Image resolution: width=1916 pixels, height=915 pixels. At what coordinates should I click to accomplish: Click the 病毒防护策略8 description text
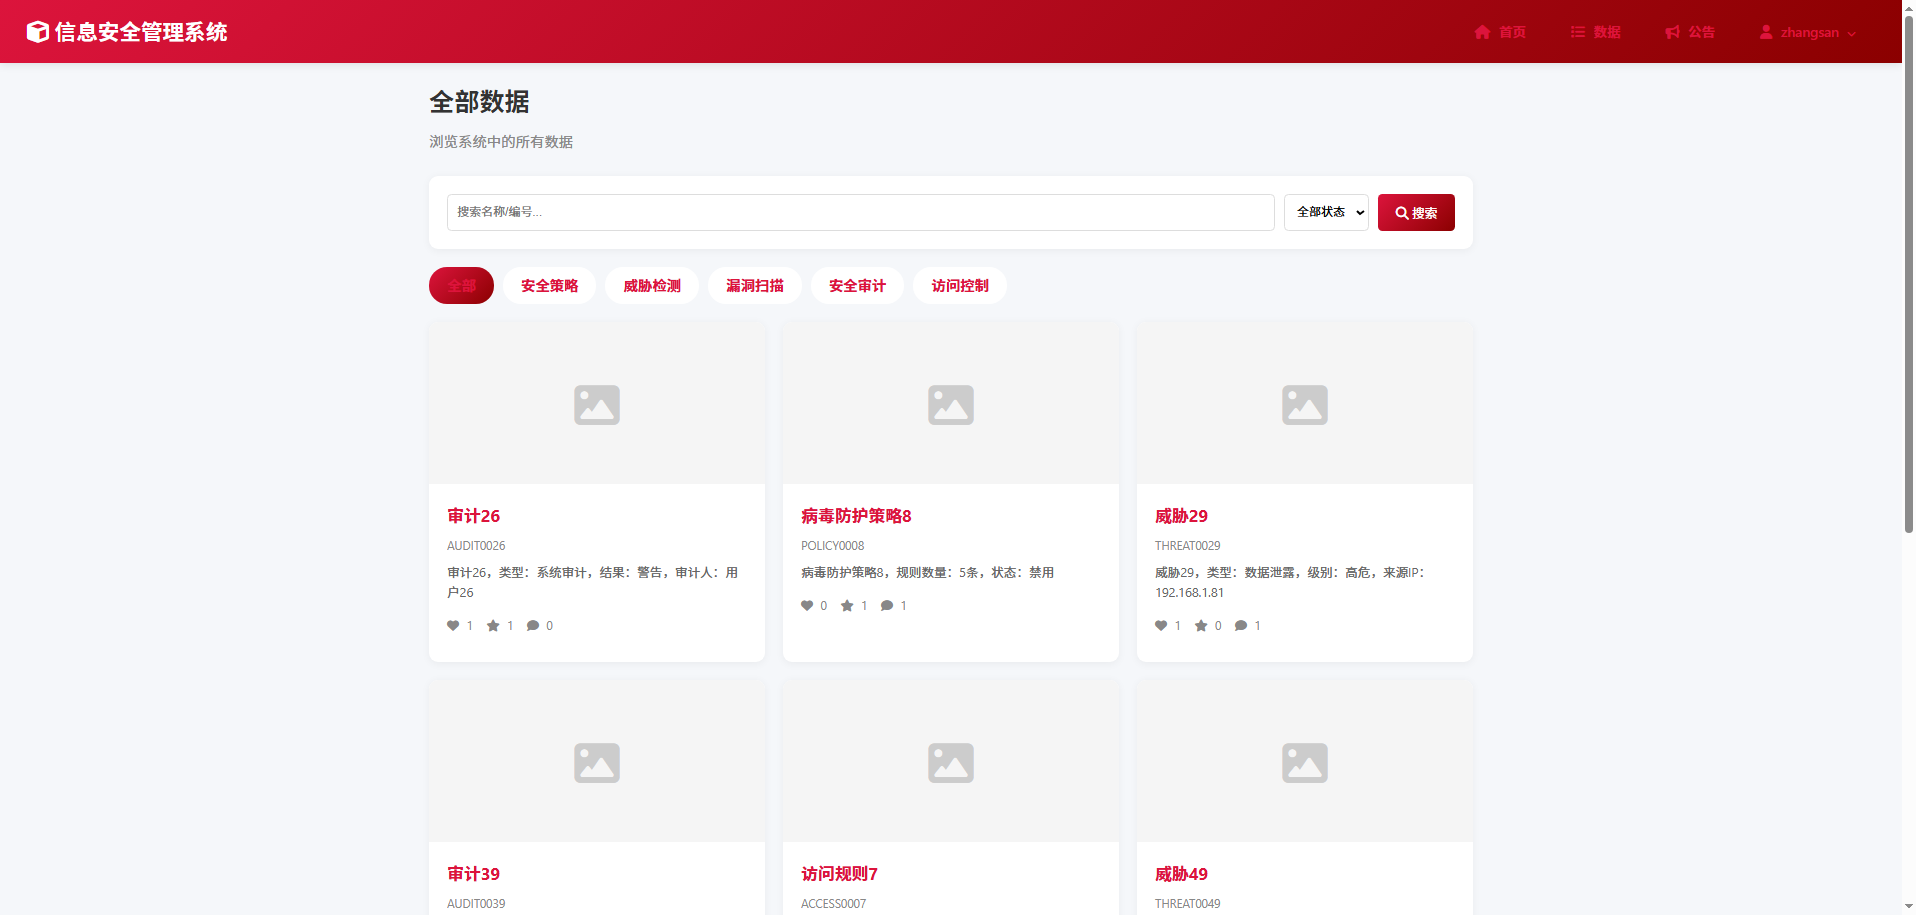coord(927,573)
